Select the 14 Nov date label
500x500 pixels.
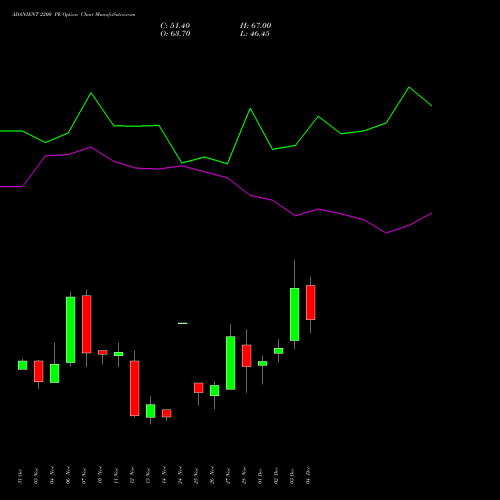tap(164, 476)
